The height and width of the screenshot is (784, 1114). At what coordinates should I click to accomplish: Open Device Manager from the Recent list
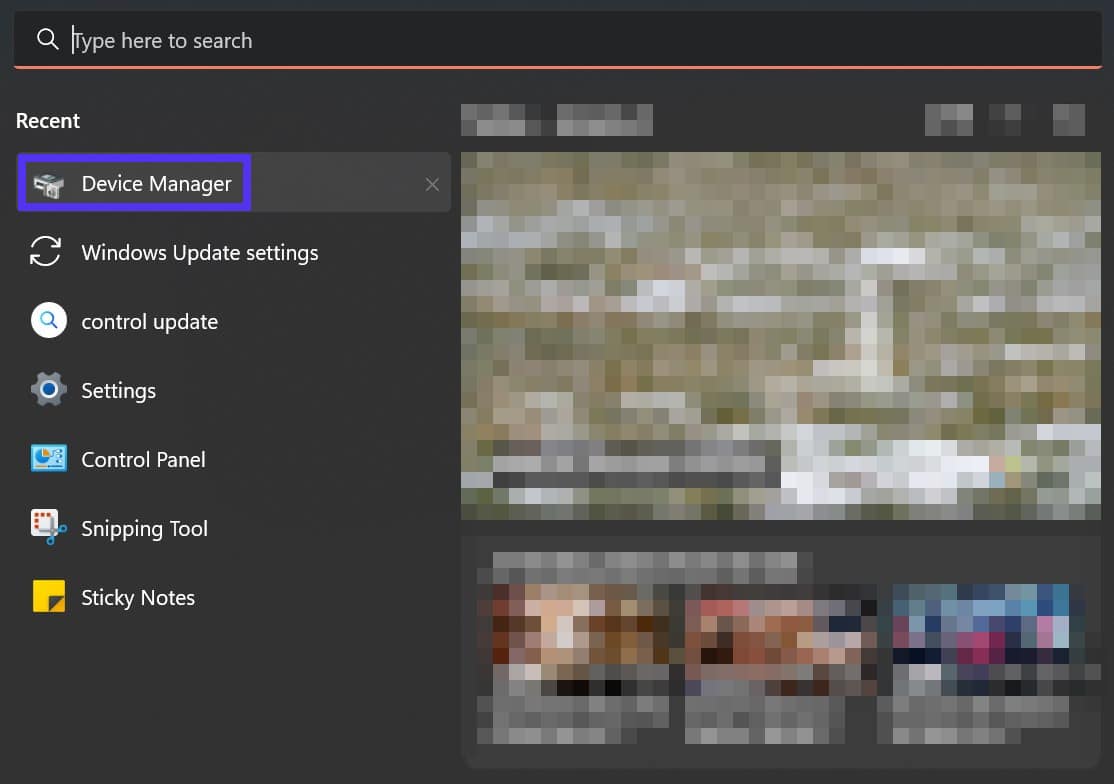[156, 184]
